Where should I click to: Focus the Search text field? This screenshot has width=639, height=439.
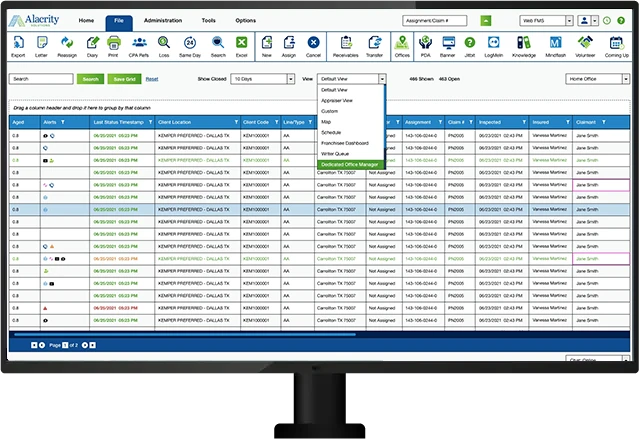[x=41, y=79]
